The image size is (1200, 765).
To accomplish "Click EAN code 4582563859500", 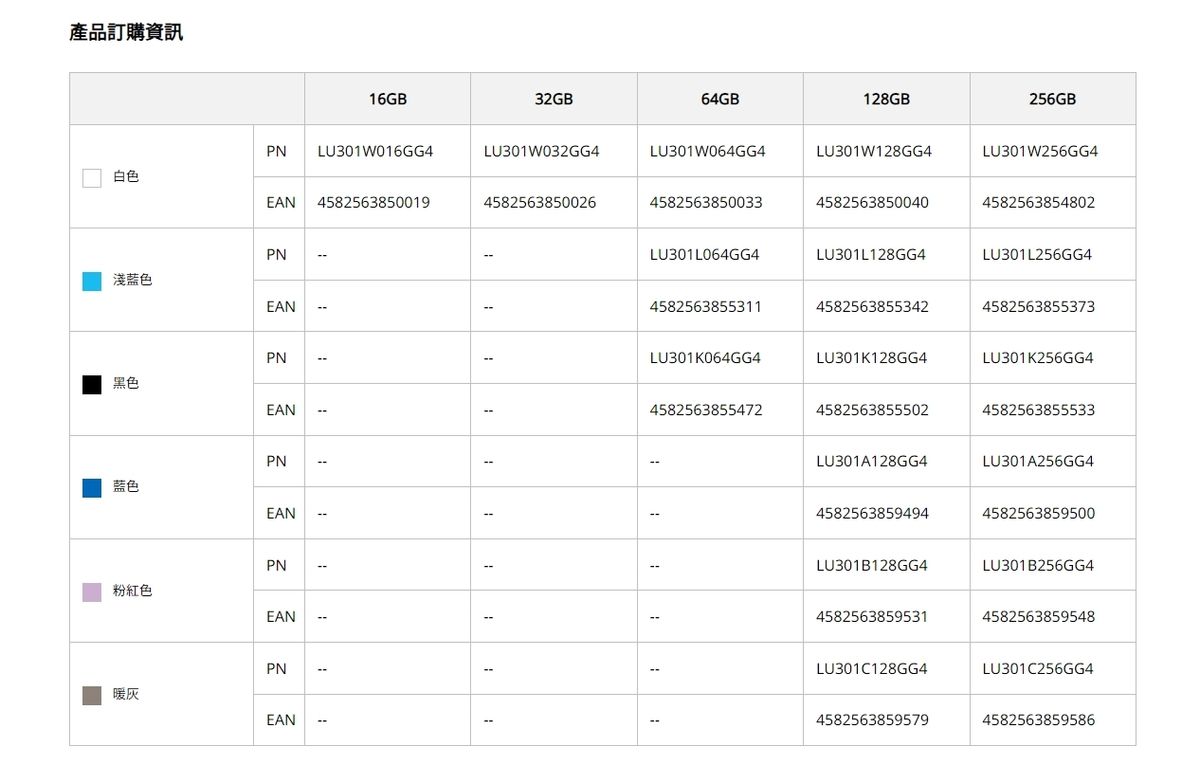I will pyautogui.click(x=1039, y=514).
